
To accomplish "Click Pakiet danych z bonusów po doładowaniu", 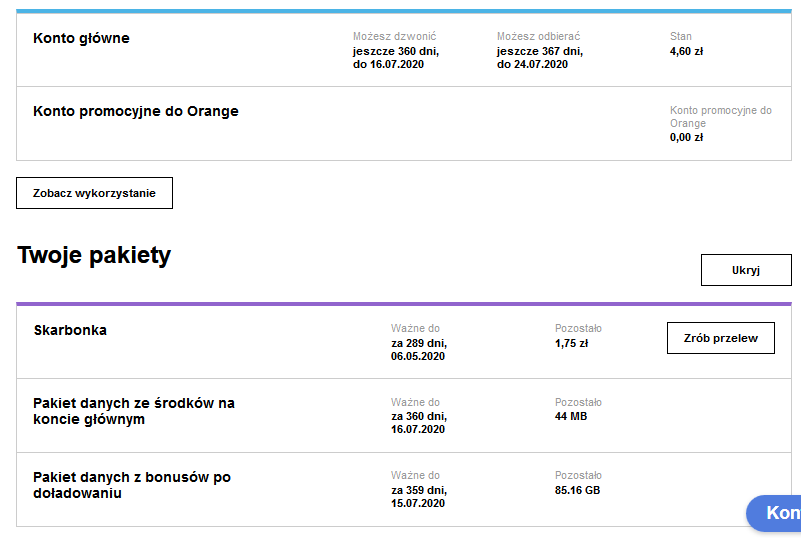I will click(x=132, y=485).
